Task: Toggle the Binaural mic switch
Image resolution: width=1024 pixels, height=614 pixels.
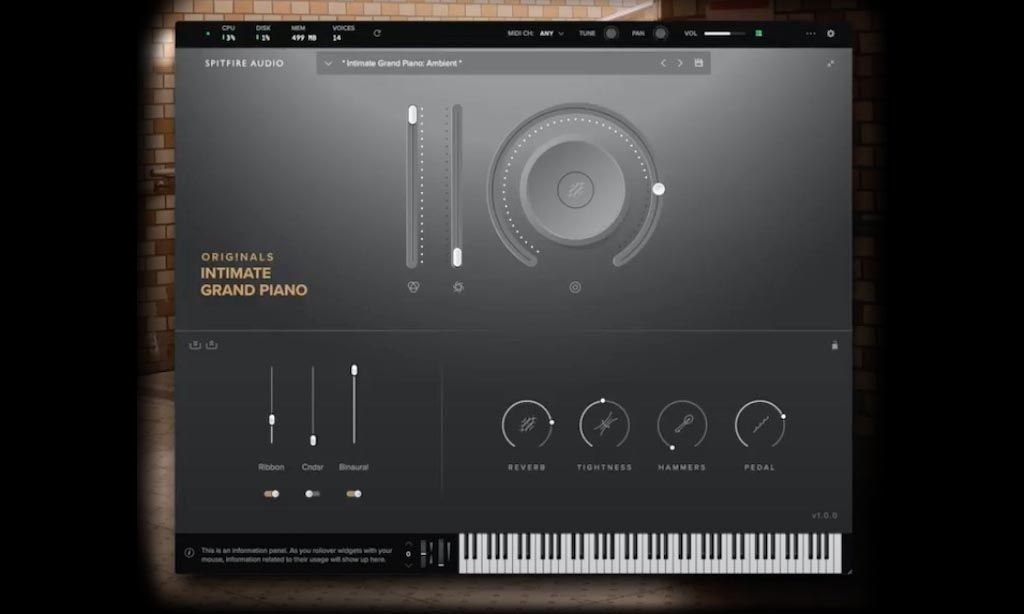Action: [354, 494]
